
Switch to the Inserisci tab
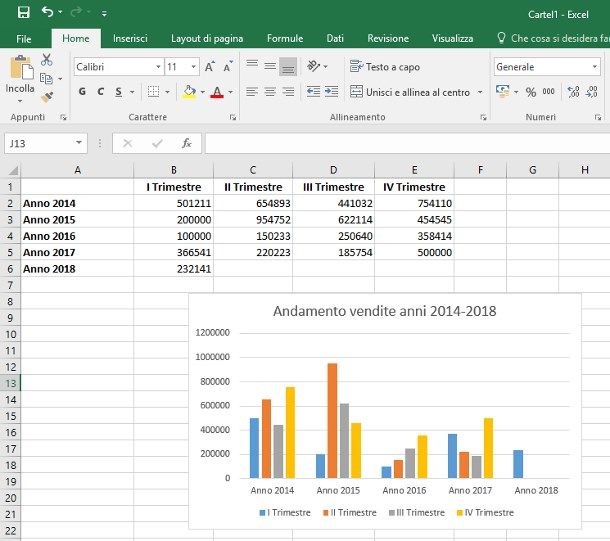coord(130,38)
